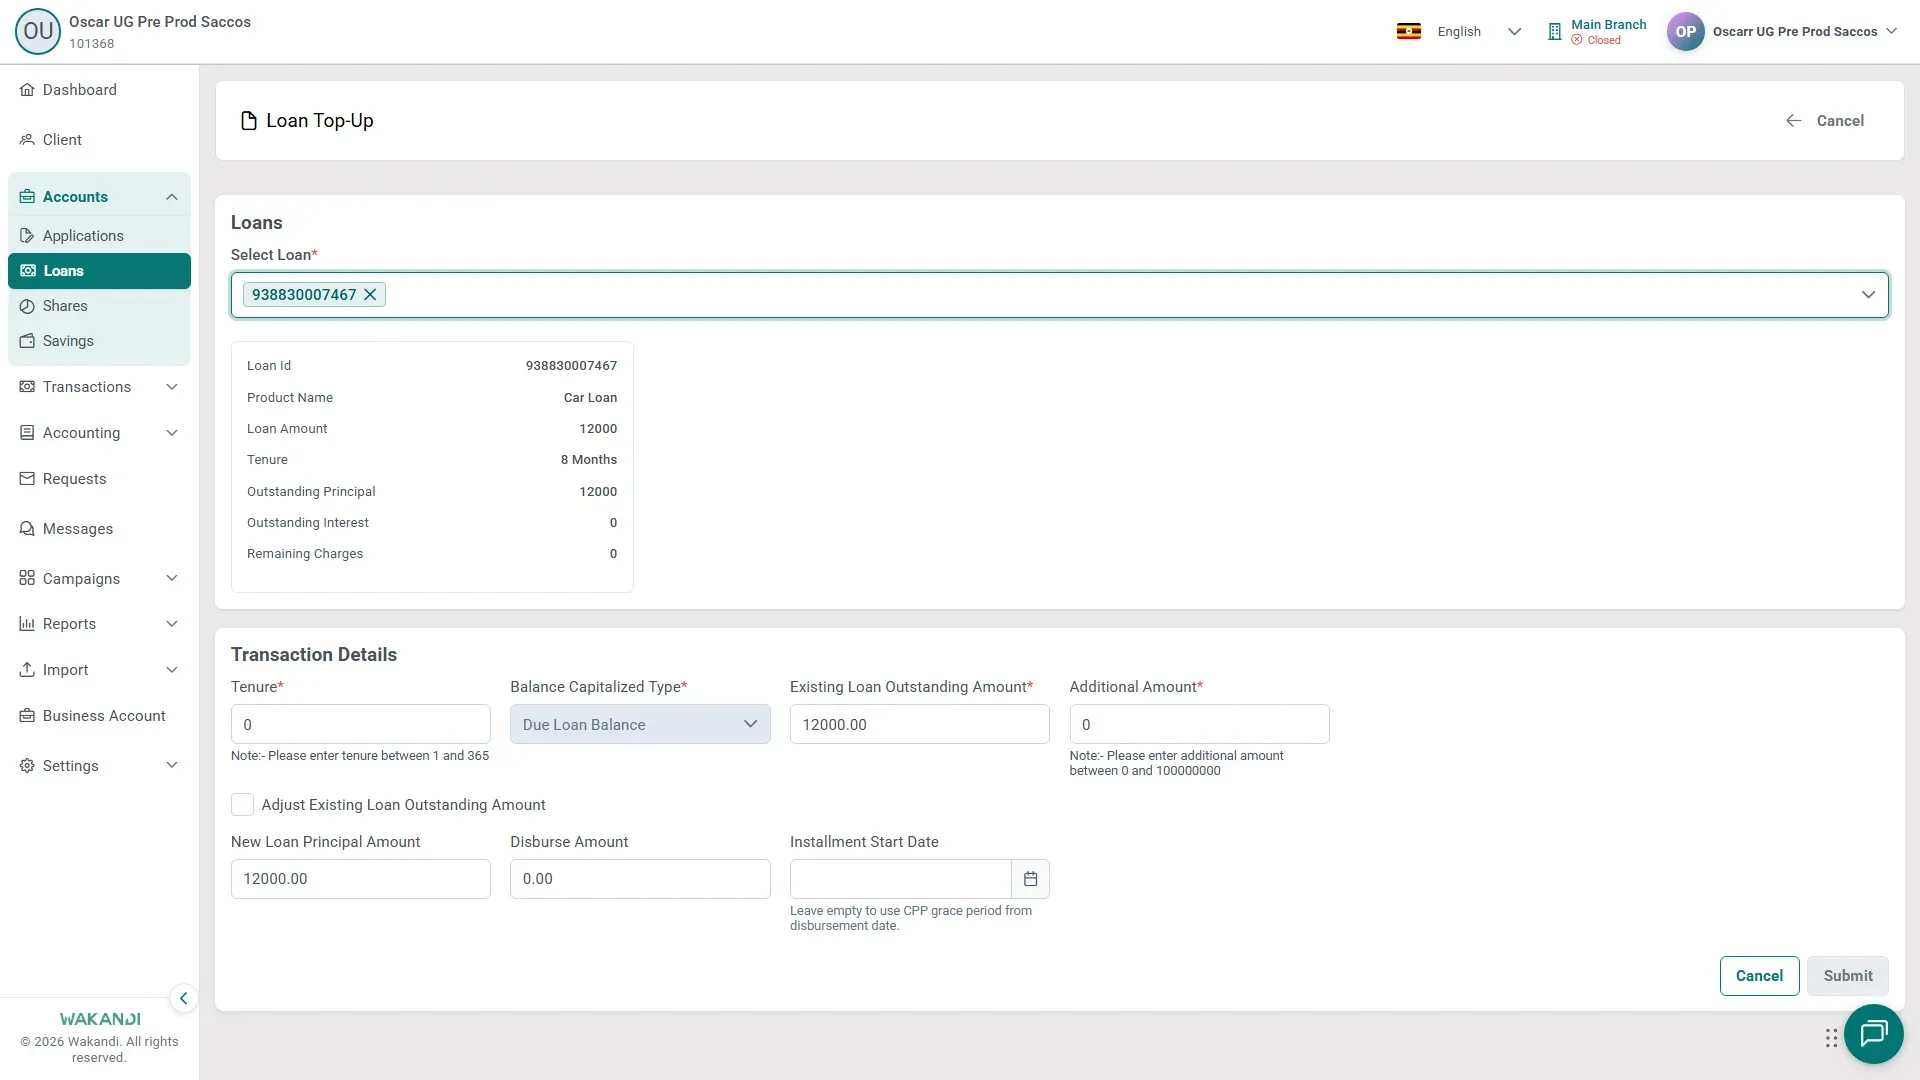
Task: Expand the Accounting menu chevron
Action: tap(172, 433)
